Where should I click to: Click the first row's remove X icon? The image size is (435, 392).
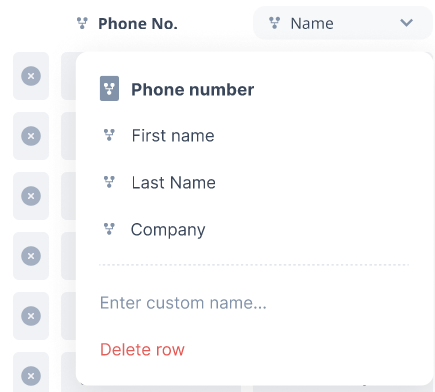coord(31,76)
